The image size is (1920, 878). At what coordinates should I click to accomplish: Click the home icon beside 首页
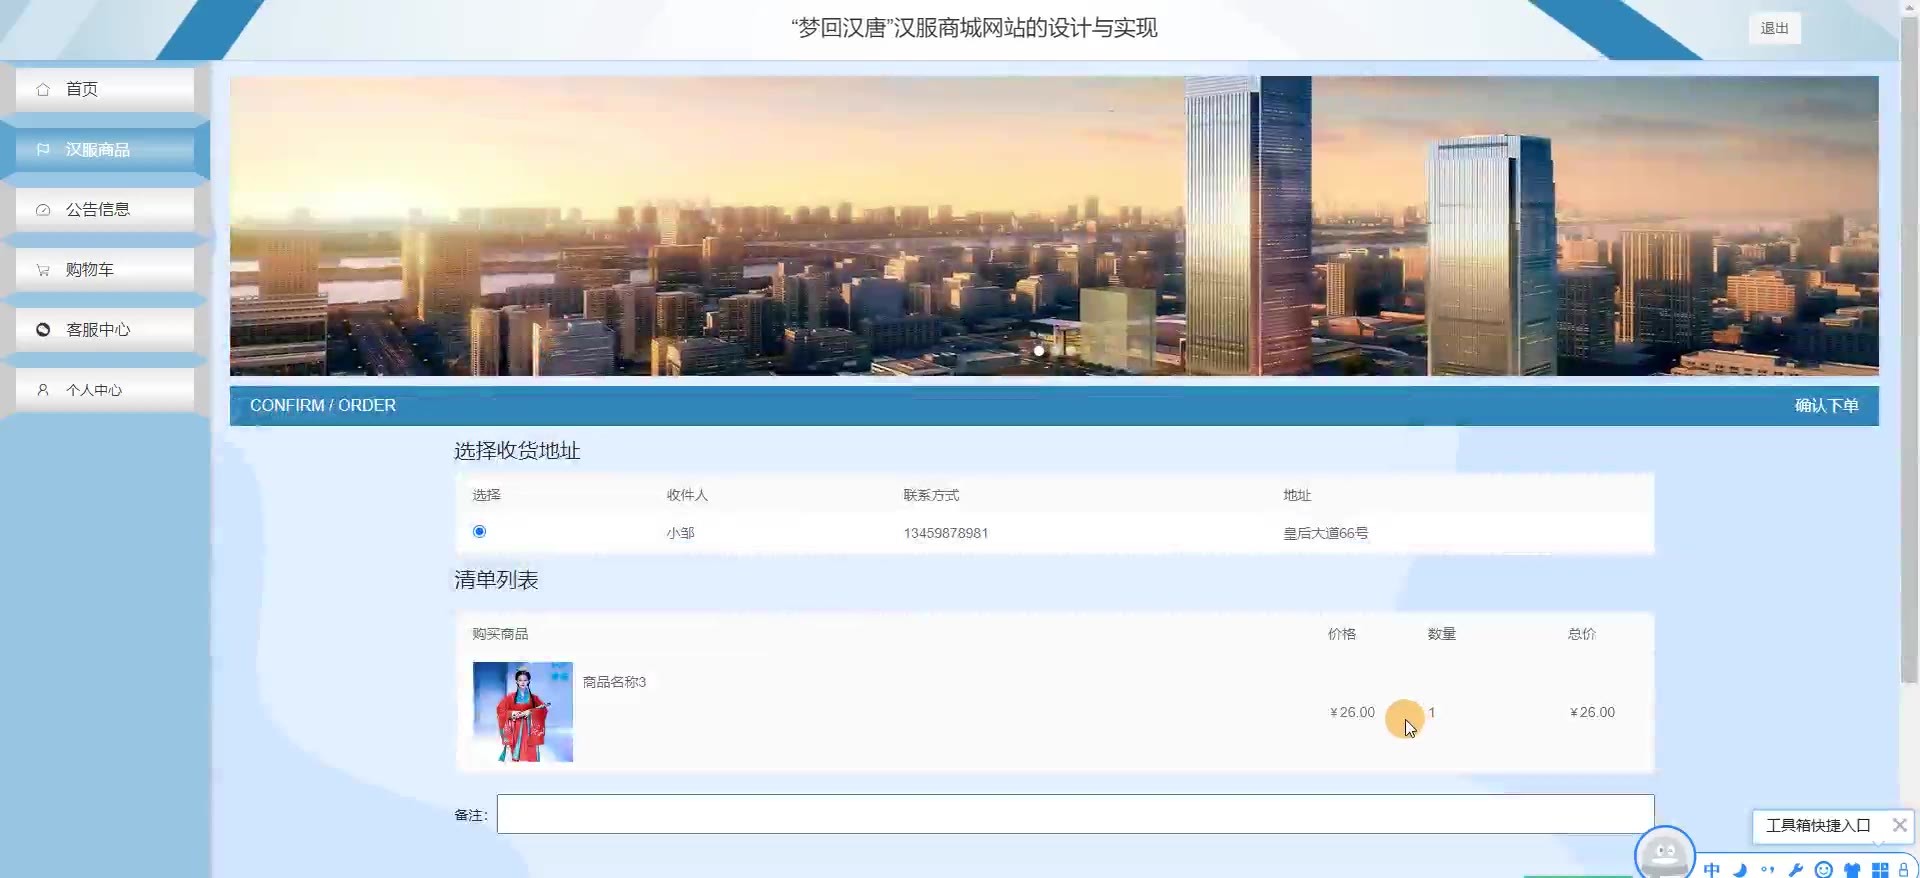43,90
